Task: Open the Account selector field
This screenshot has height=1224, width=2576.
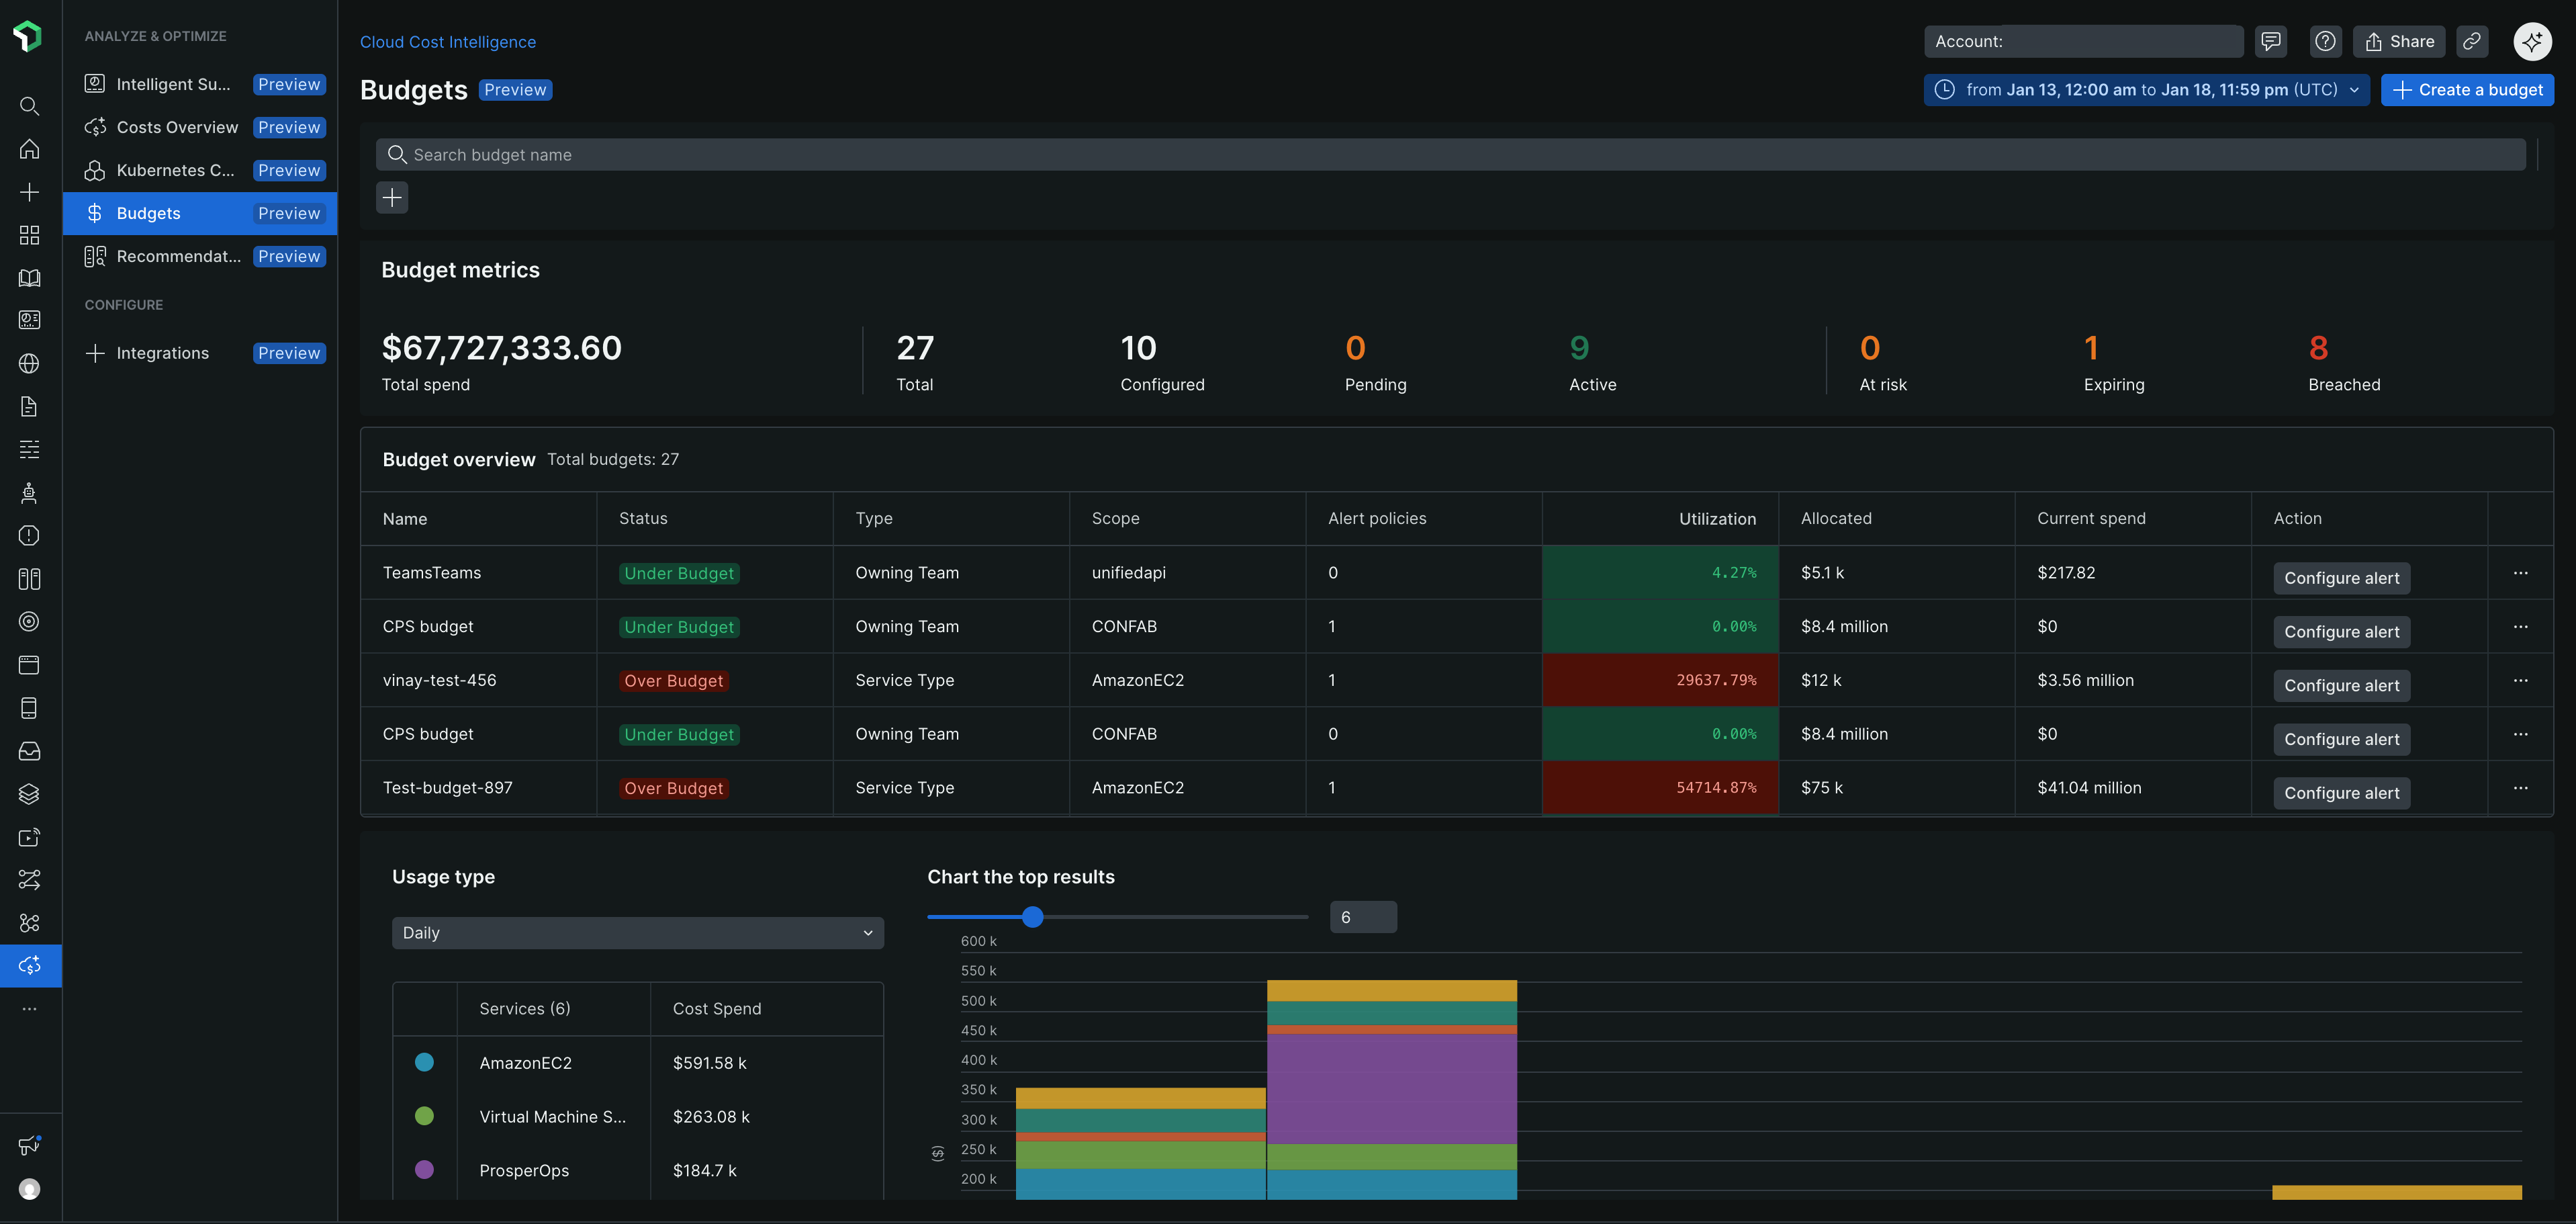Action: click(2082, 41)
